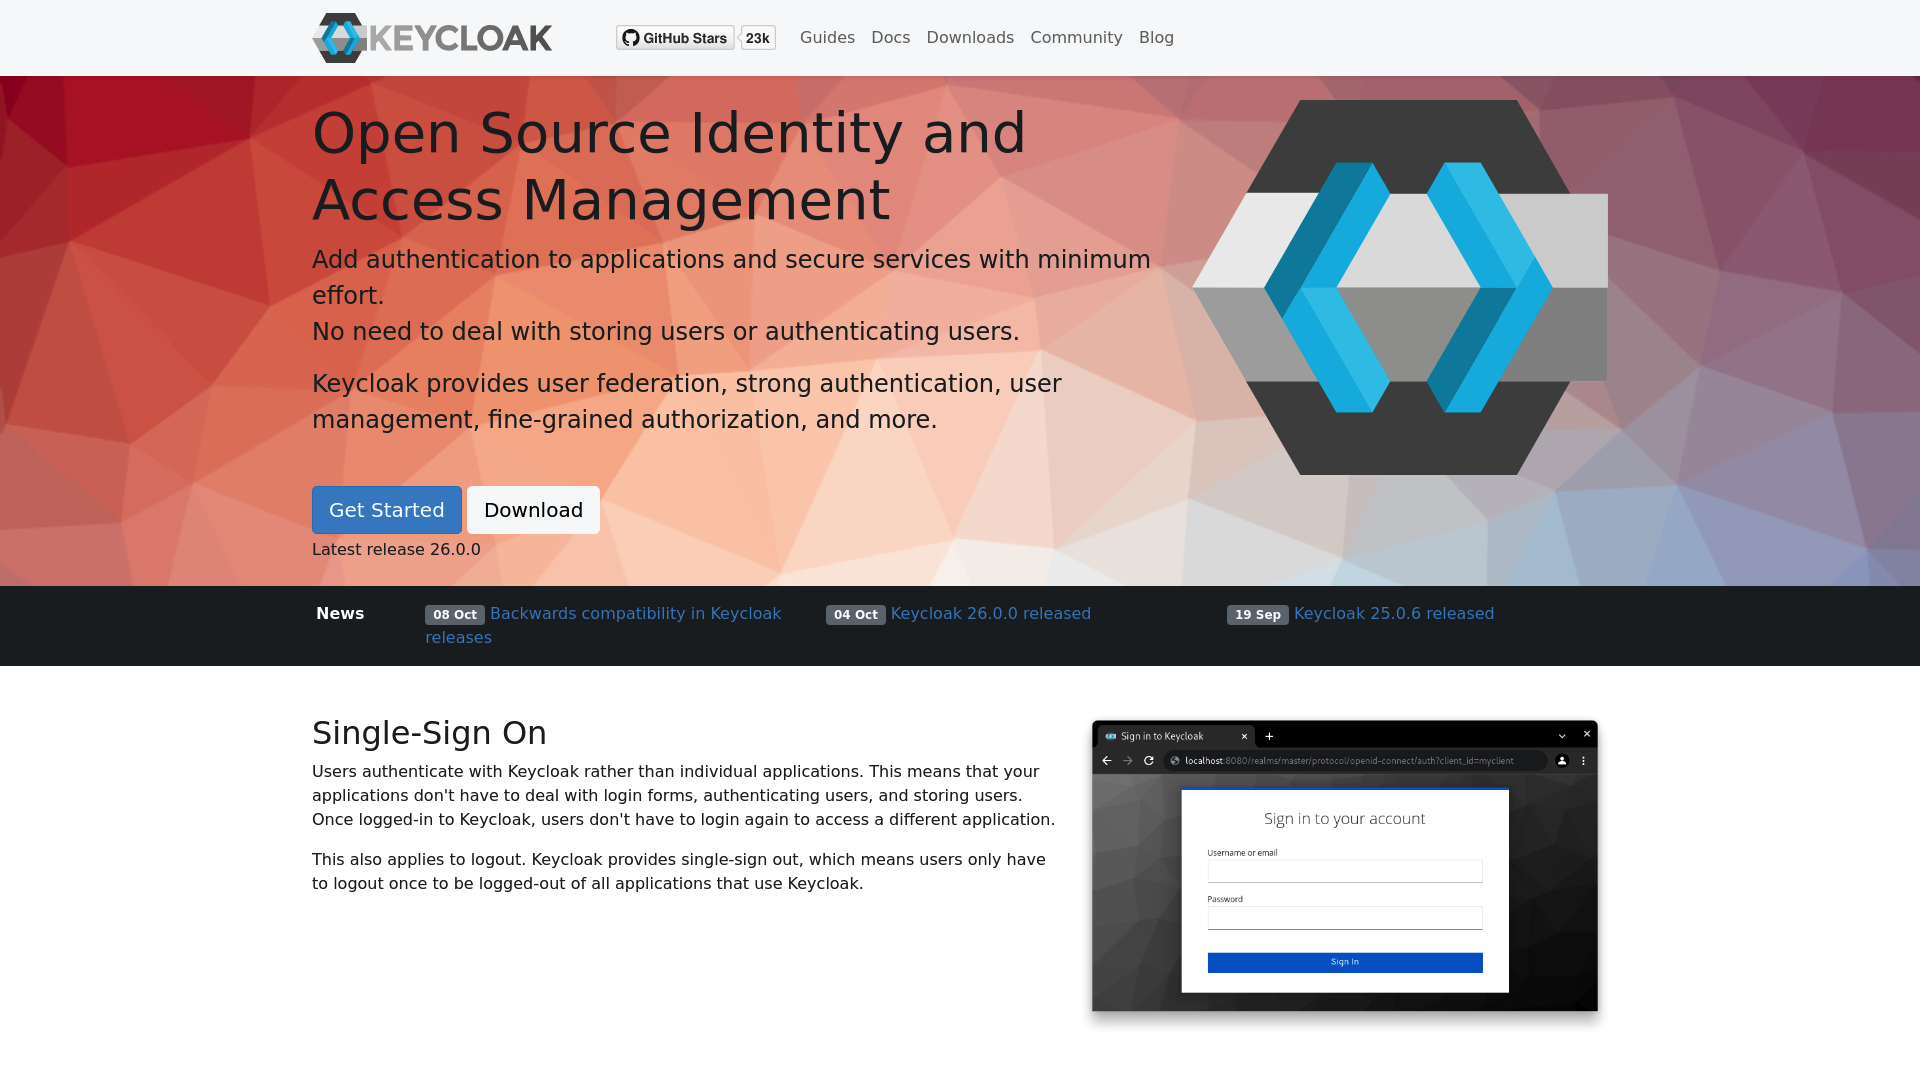Click Keycloak 26.0.0 released news link
The width and height of the screenshot is (1920, 1080).
[x=990, y=613]
